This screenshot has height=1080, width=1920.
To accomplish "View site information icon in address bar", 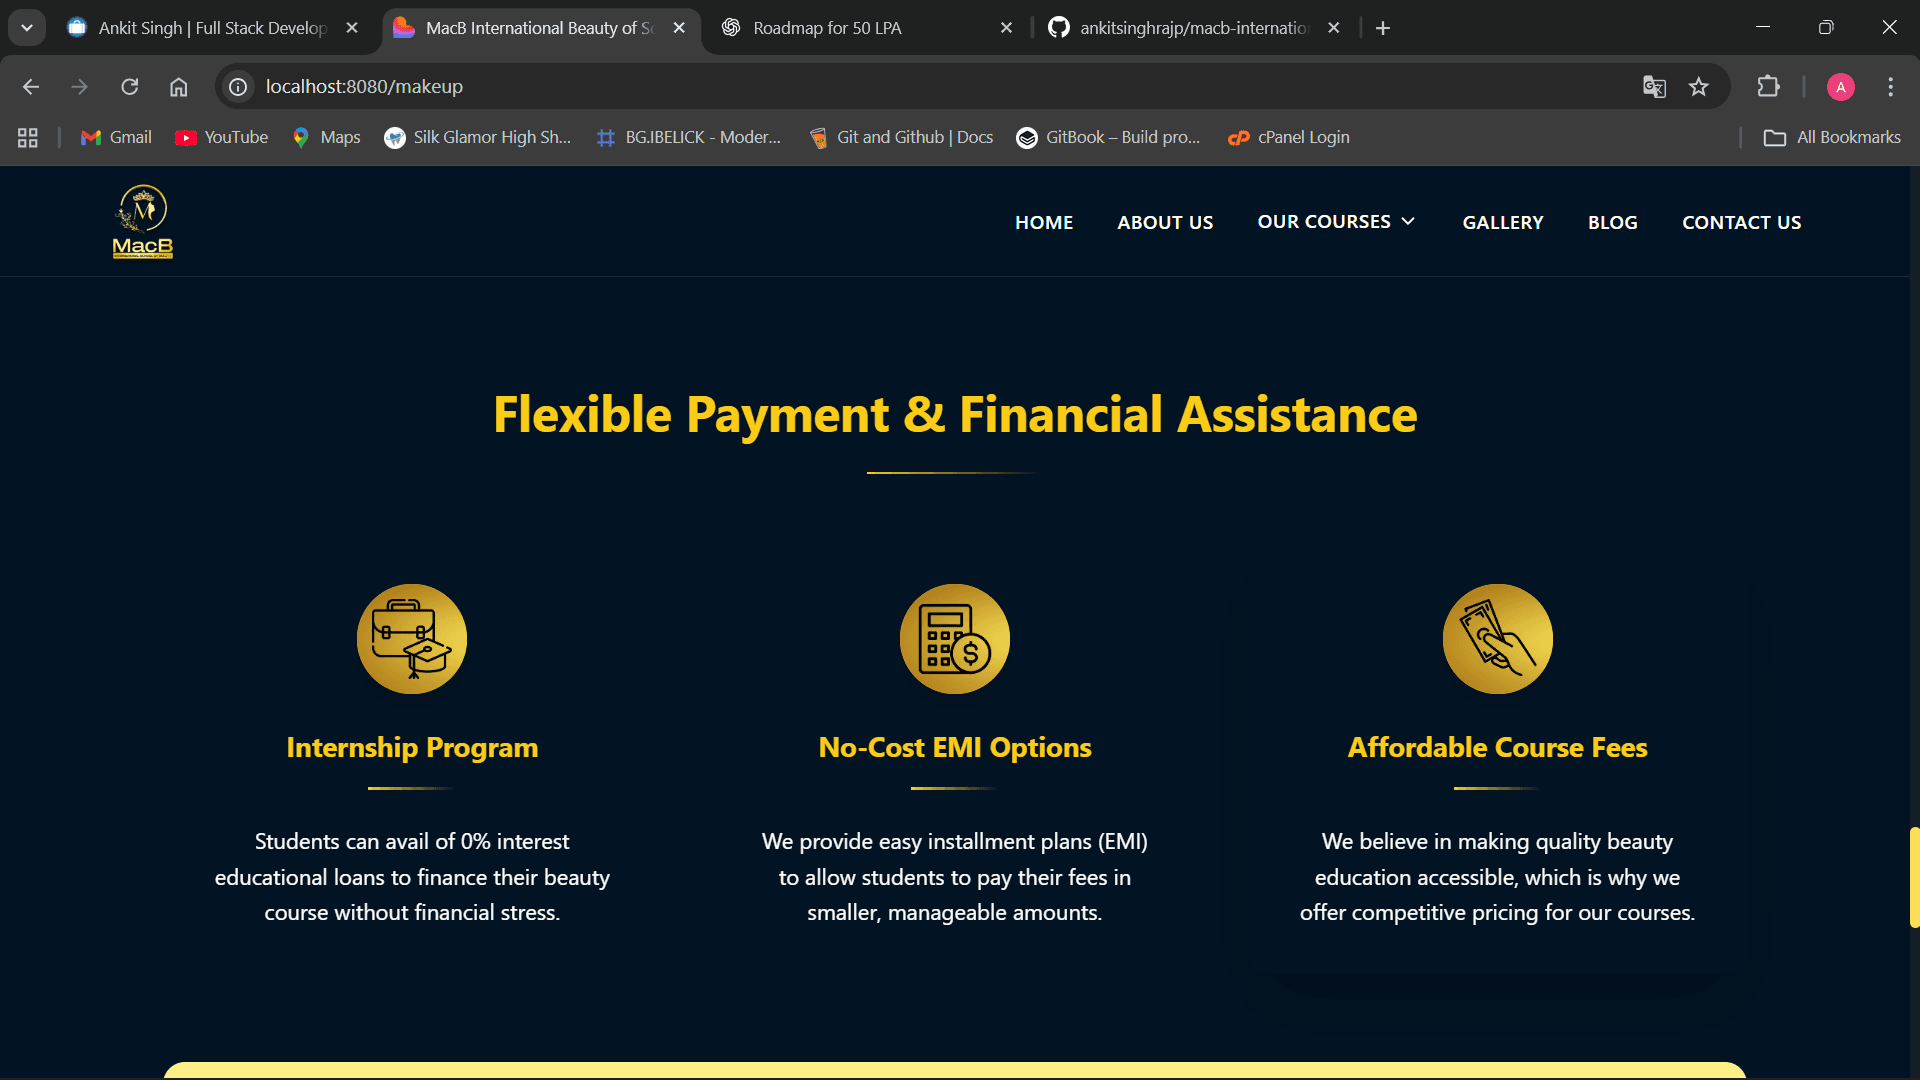I will (x=238, y=87).
